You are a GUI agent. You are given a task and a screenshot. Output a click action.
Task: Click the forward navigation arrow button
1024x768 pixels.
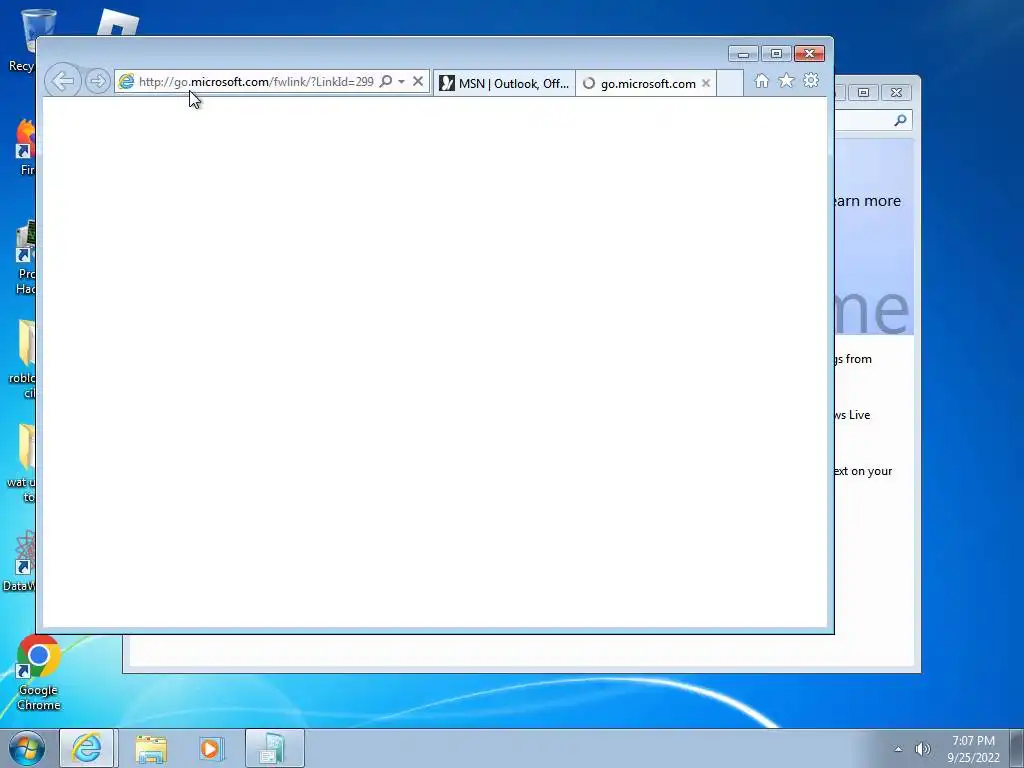pos(97,82)
